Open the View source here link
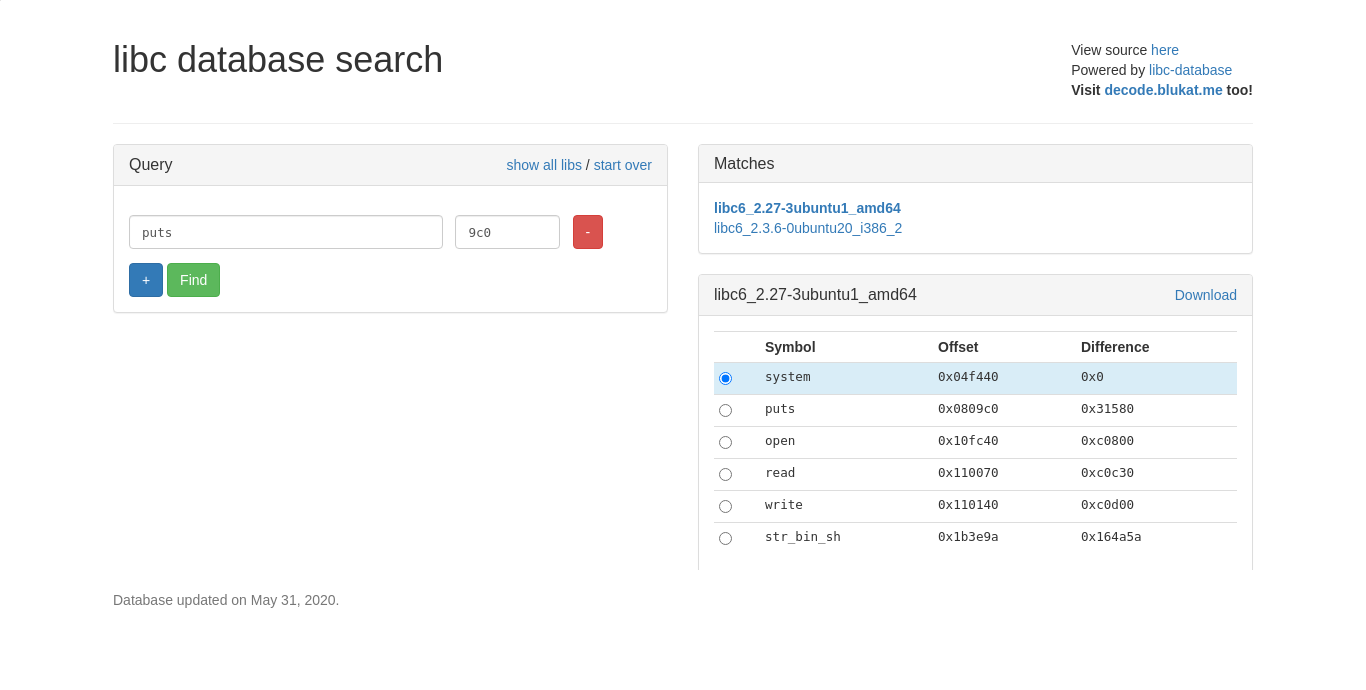1366x690 pixels. [x=1164, y=50]
